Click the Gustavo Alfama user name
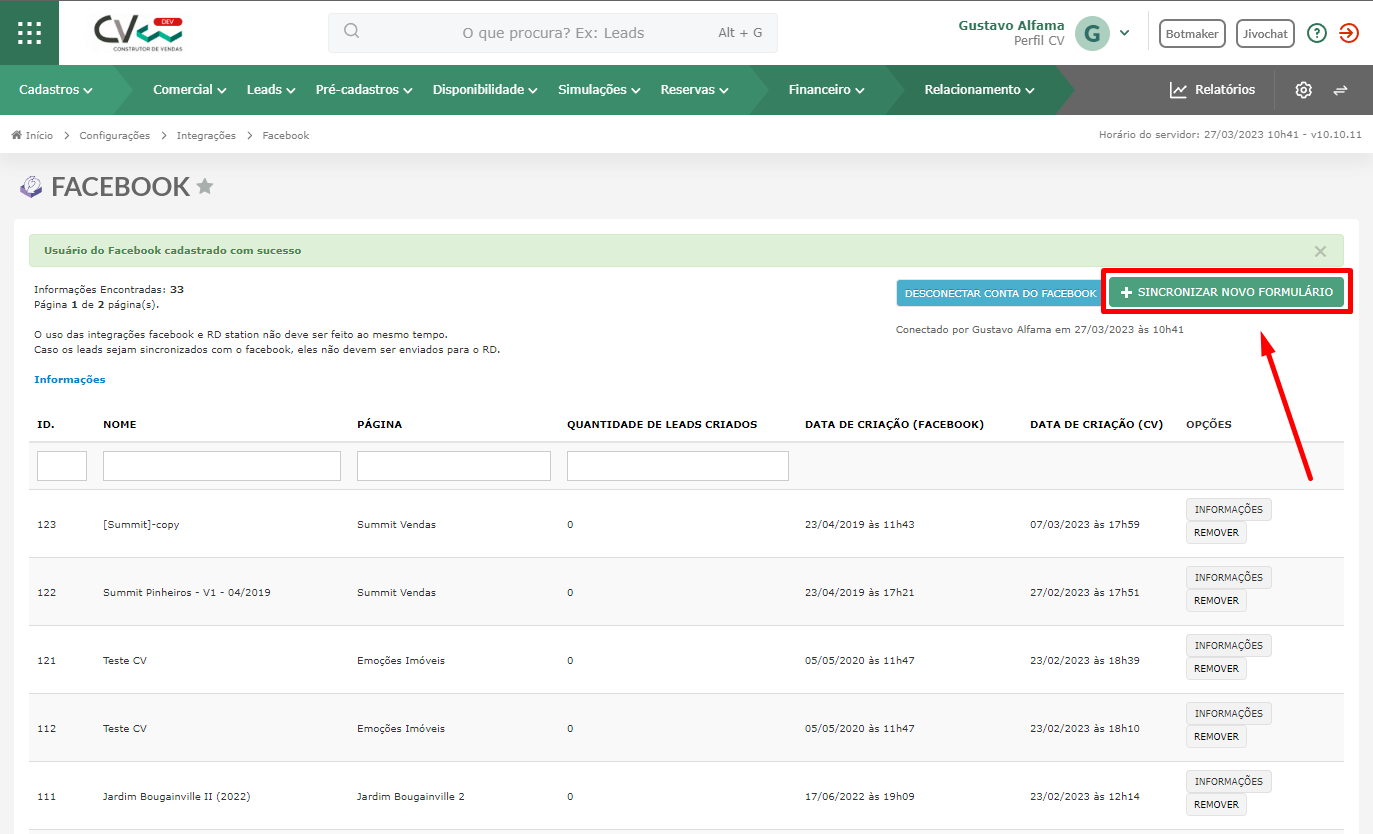This screenshot has height=834, width=1373. (x=1011, y=25)
